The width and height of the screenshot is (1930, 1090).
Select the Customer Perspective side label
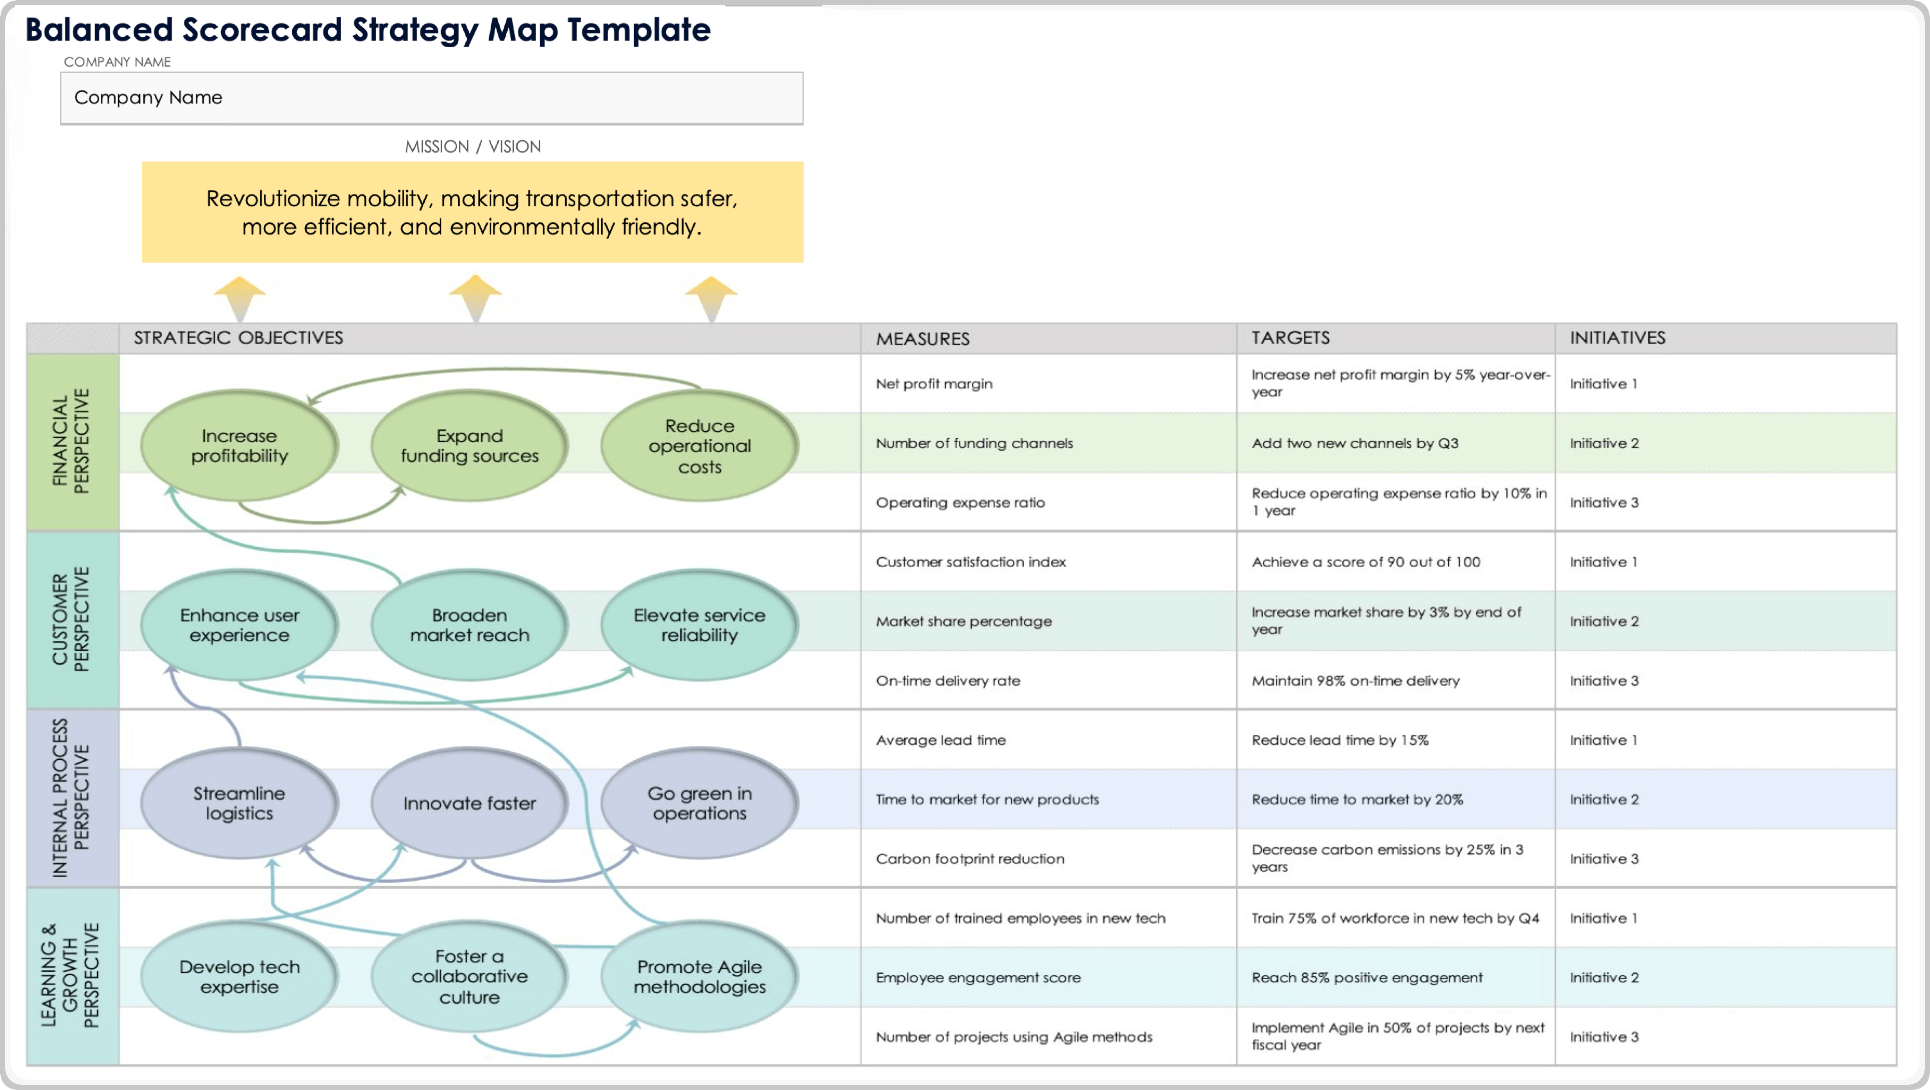coord(72,620)
